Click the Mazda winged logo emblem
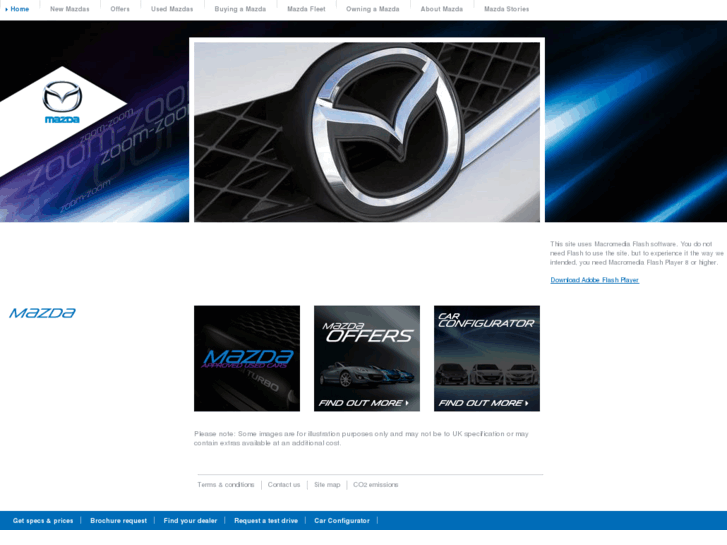 [62, 102]
